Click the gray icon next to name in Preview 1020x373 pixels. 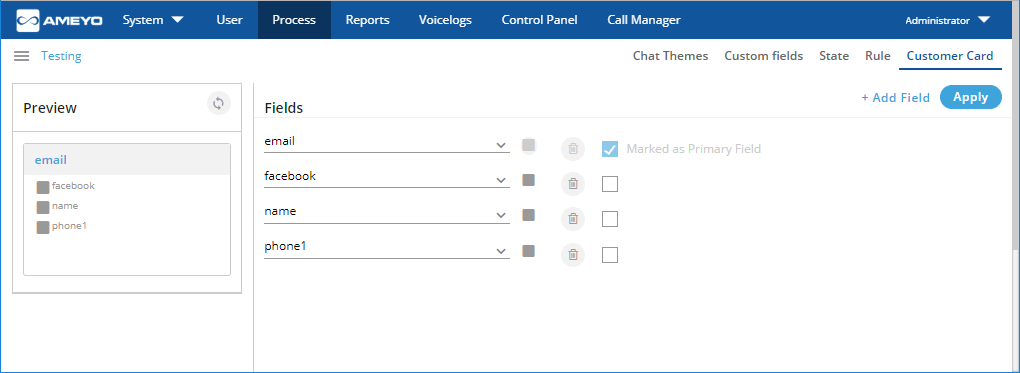tap(43, 208)
